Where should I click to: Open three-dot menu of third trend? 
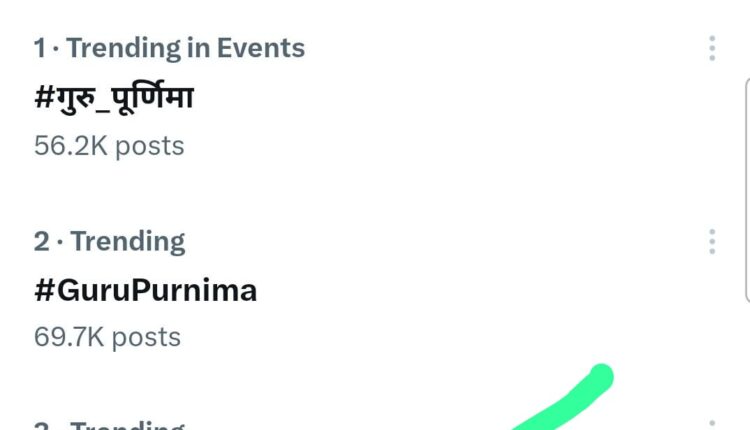point(712,424)
